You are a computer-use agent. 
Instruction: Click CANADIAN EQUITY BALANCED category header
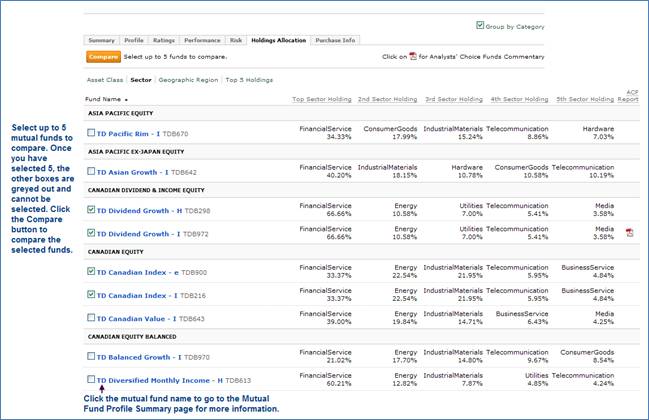[x=132, y=336]
